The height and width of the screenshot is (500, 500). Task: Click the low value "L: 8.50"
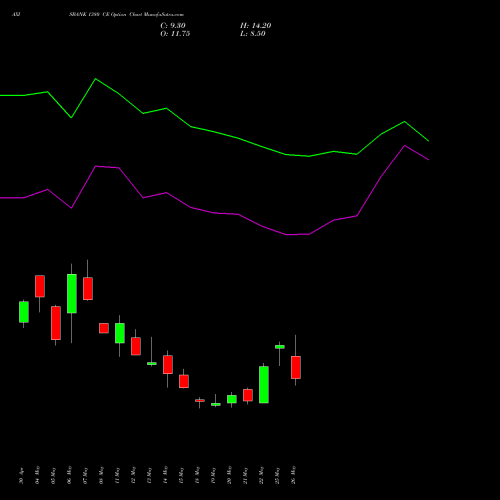pos(253,34)
